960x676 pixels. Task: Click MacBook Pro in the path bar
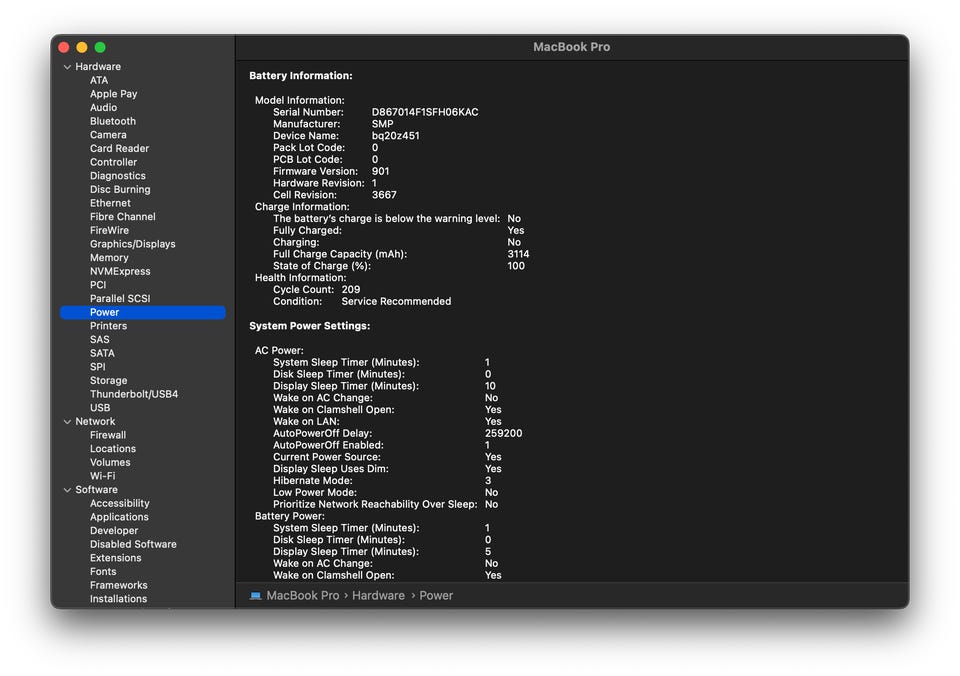[x=302, y=595]
